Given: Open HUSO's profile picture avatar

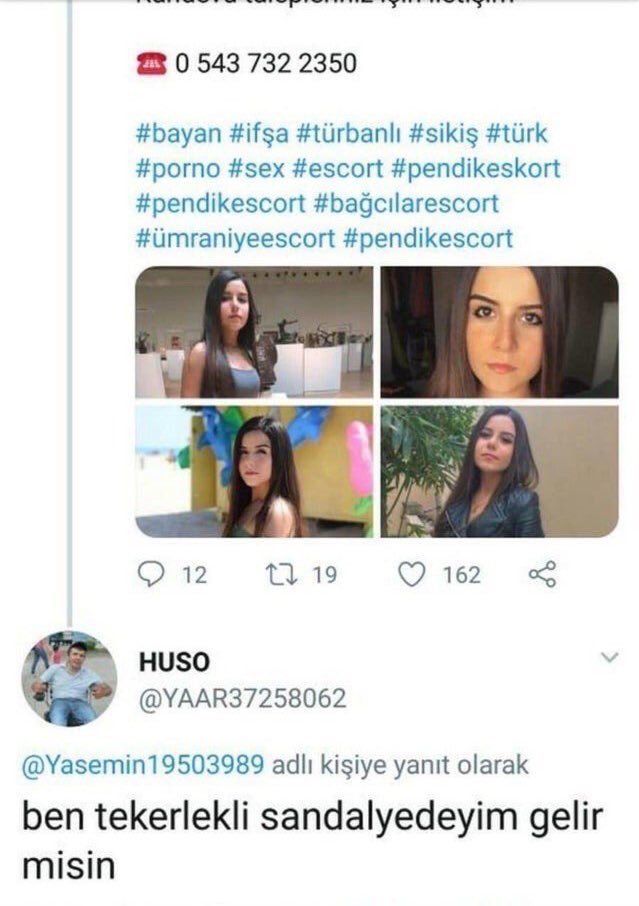Looking at the screenshot, I should tap(69, 679).
